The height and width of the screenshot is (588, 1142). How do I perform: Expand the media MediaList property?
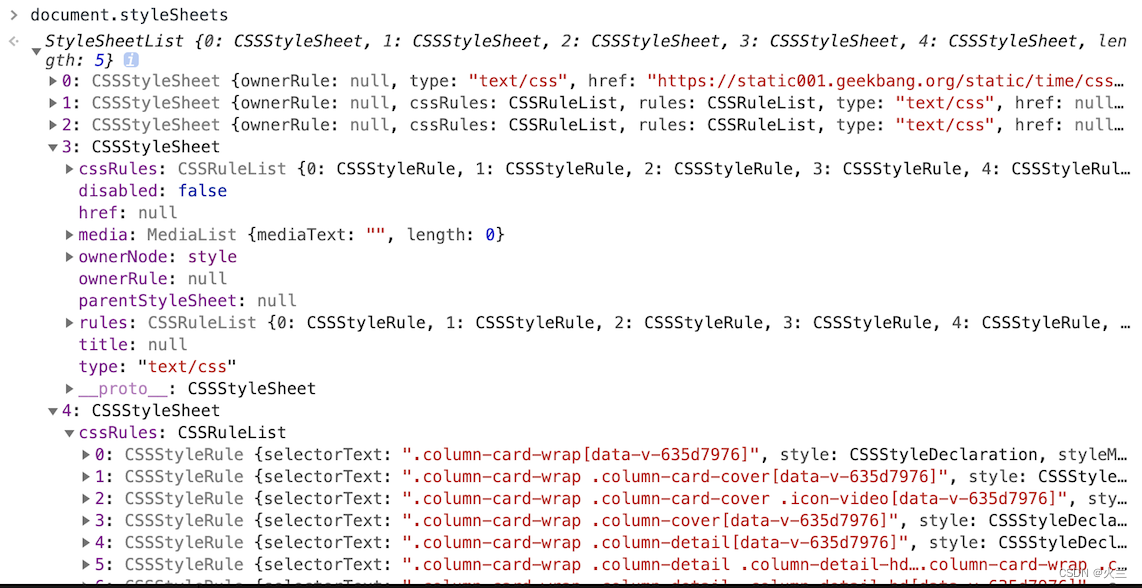(69, 234)
